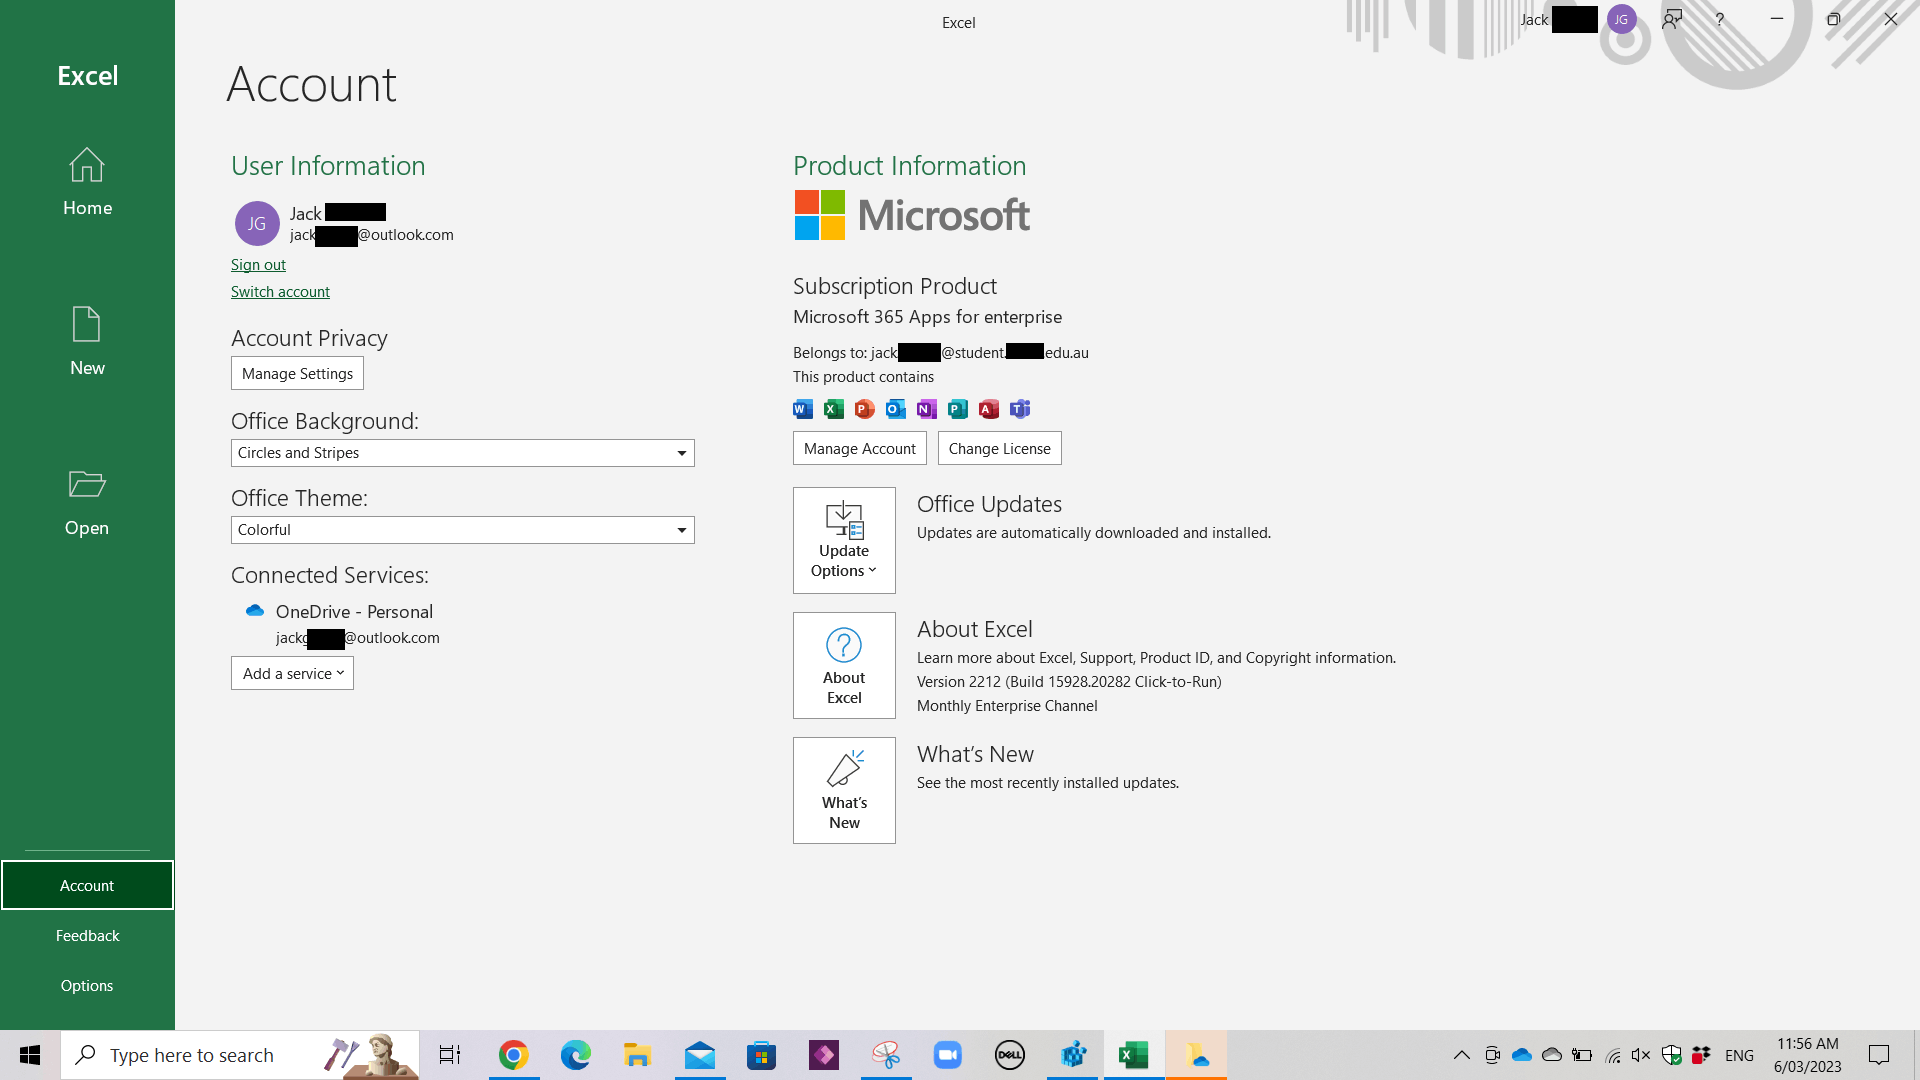Click the share feedback person icon in title bar
The width and height of the screenshot is (1920, 1080).
click(1672, 19)
